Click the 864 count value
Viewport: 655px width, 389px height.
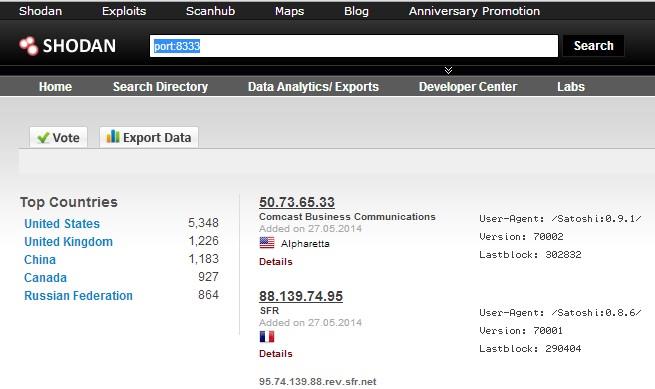click(x=208, y=295)
